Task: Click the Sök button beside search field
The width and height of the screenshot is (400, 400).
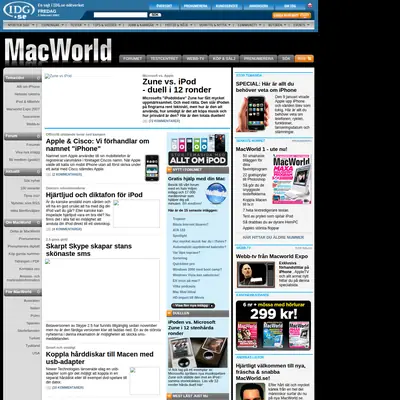Action: coord(155,15)
